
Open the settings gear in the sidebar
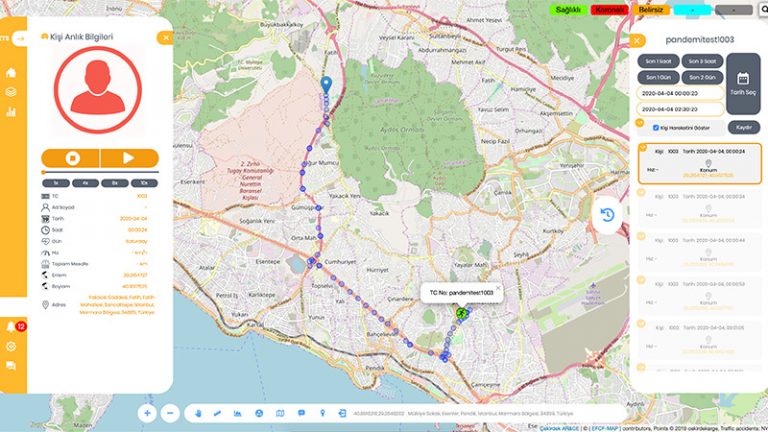11,346
